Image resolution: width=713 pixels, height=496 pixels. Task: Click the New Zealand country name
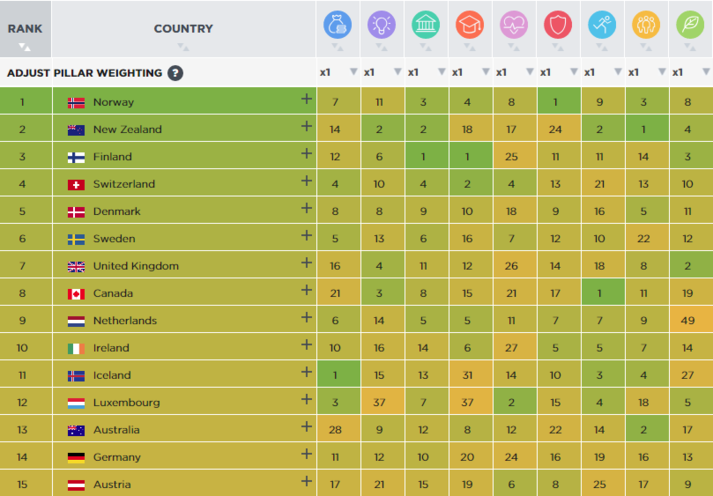(x=127, y=129)
